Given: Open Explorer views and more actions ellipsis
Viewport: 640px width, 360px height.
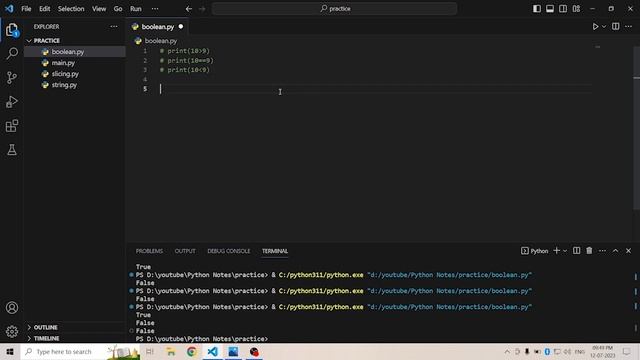Looking at the screenshot, I should (114, 27).
